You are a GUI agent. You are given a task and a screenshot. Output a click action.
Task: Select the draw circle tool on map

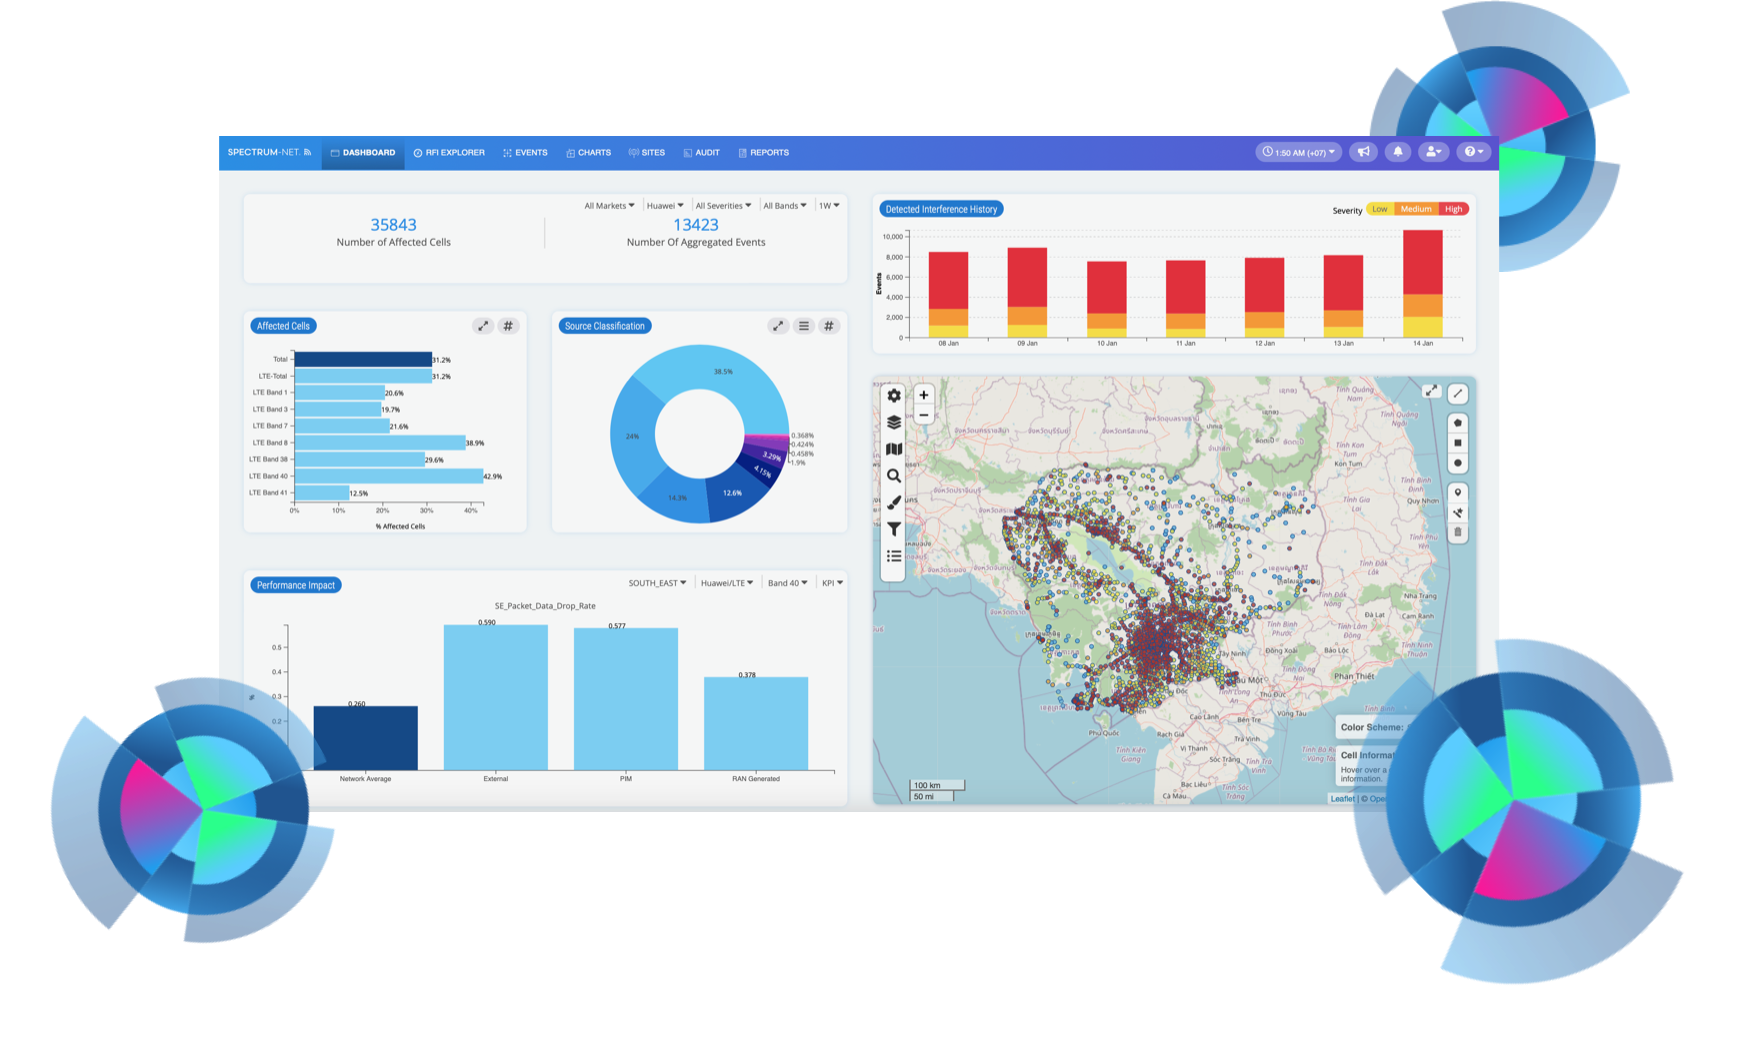pyautogui.click(x=1458, y=463)
